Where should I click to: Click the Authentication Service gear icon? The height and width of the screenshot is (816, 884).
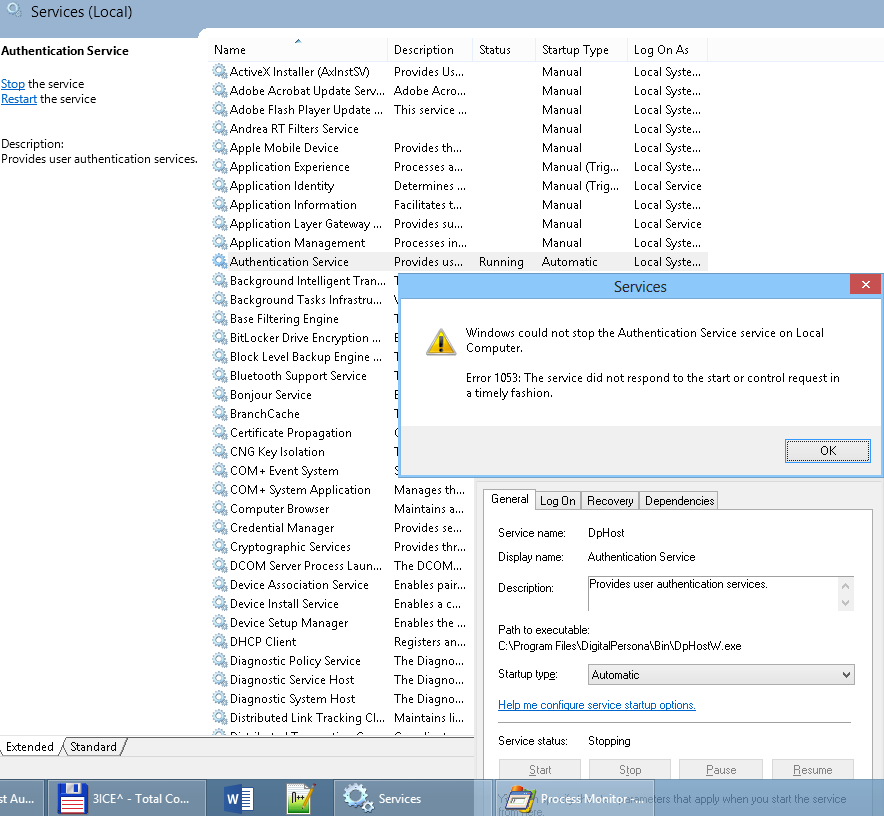click(219, 261)
